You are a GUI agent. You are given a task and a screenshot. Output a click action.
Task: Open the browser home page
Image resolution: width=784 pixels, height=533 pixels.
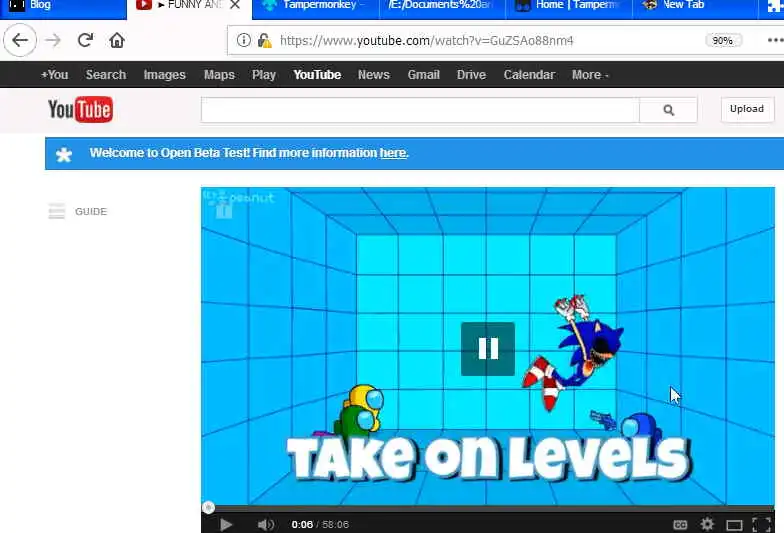tap(117, 40)
